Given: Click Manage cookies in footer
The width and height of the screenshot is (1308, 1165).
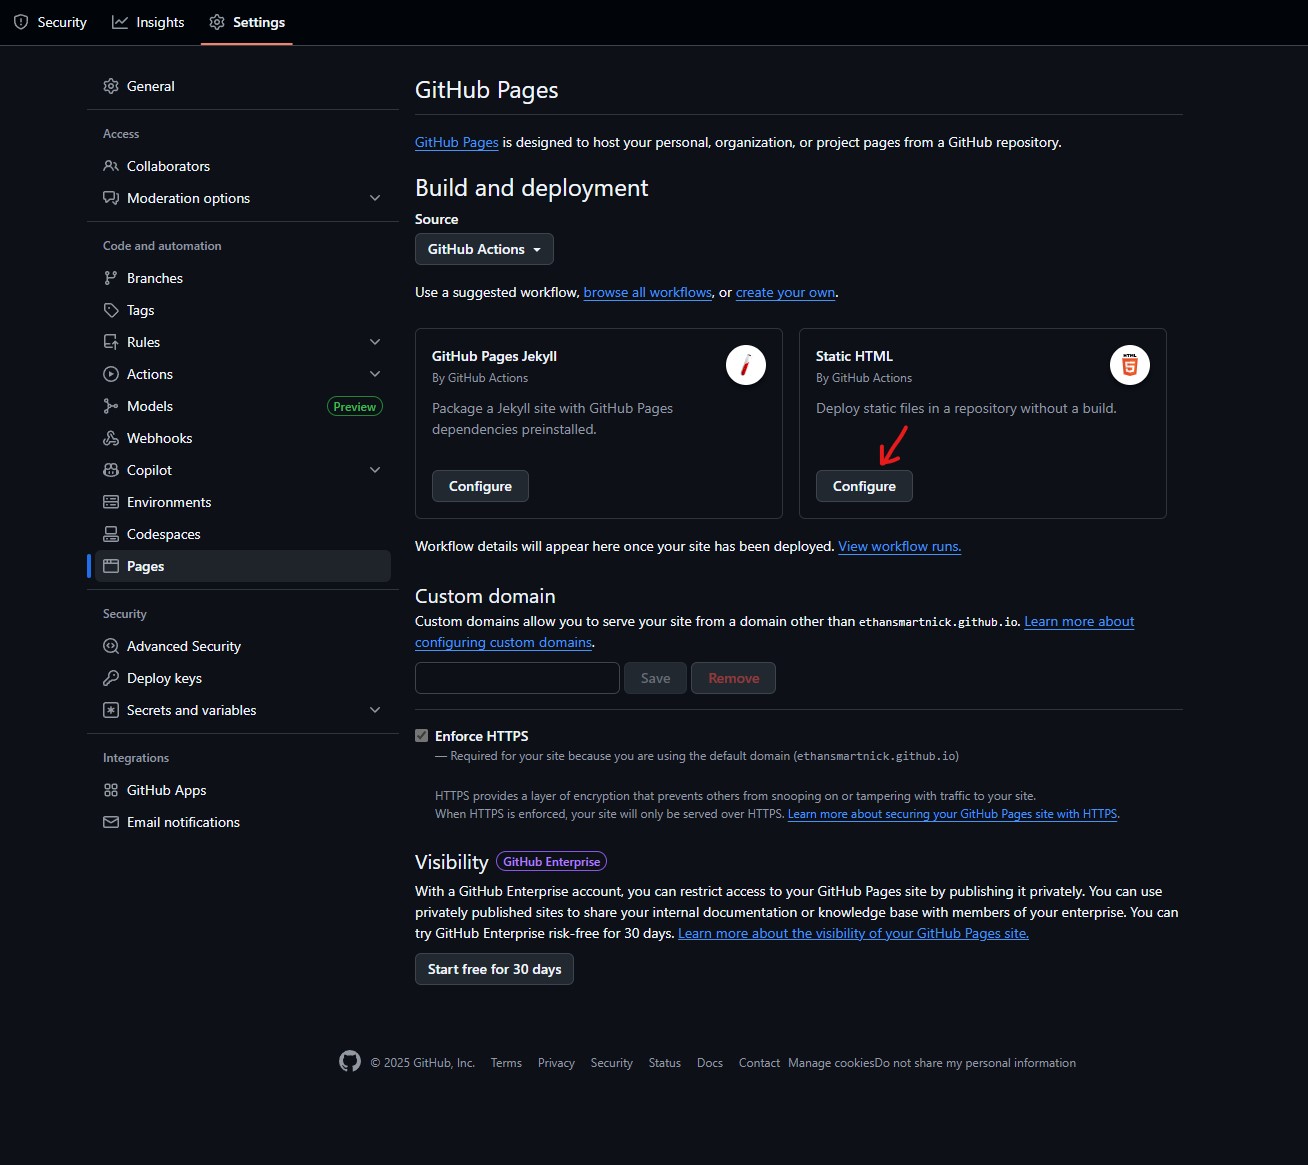Looking at the screenshot, I should pos(831,1063).
